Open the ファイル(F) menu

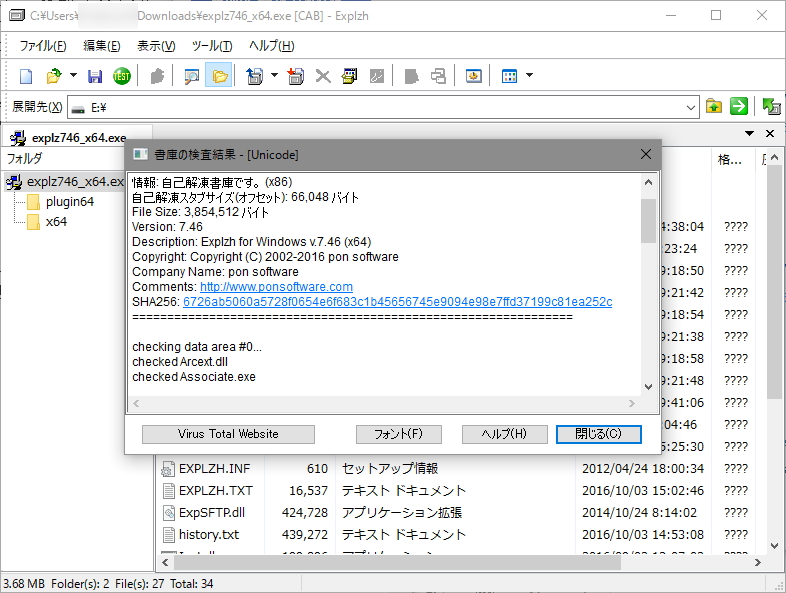pos(43,46)
